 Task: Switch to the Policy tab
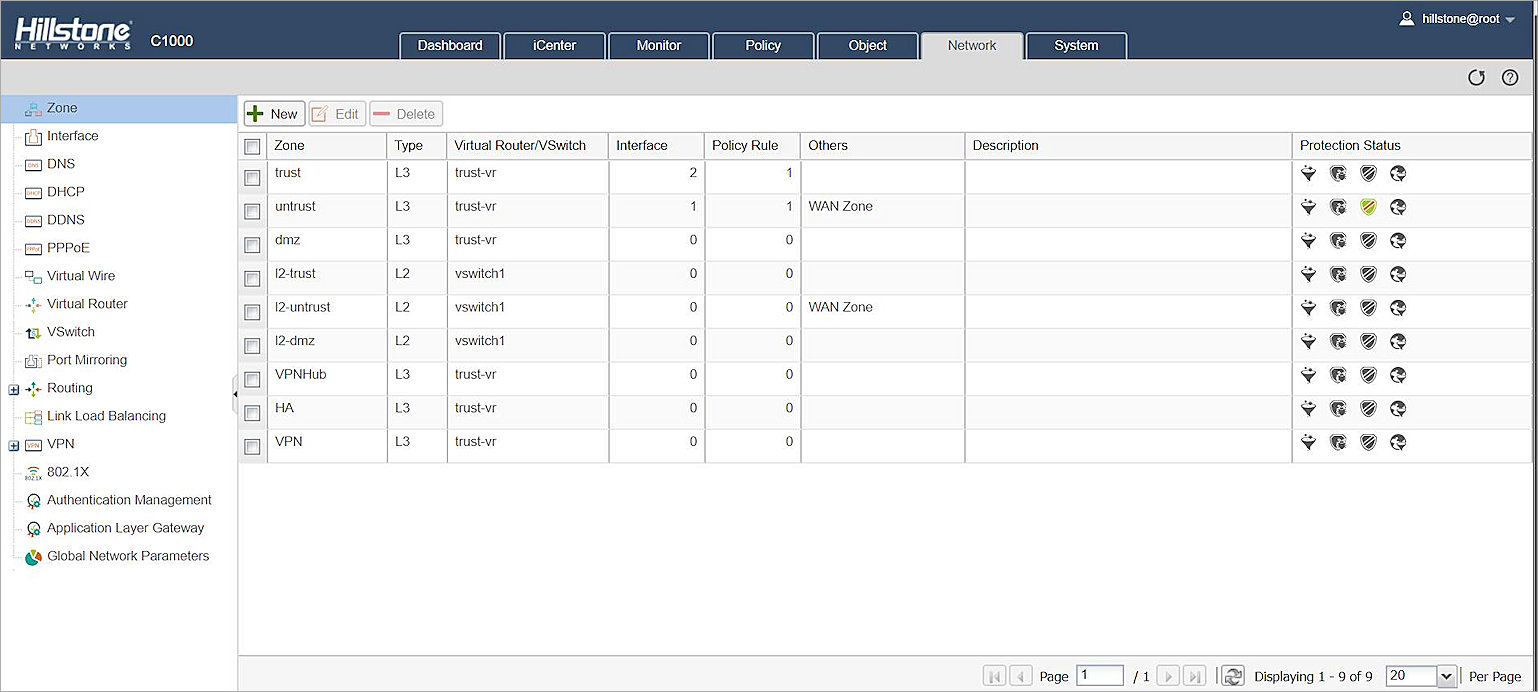[763, 45]
